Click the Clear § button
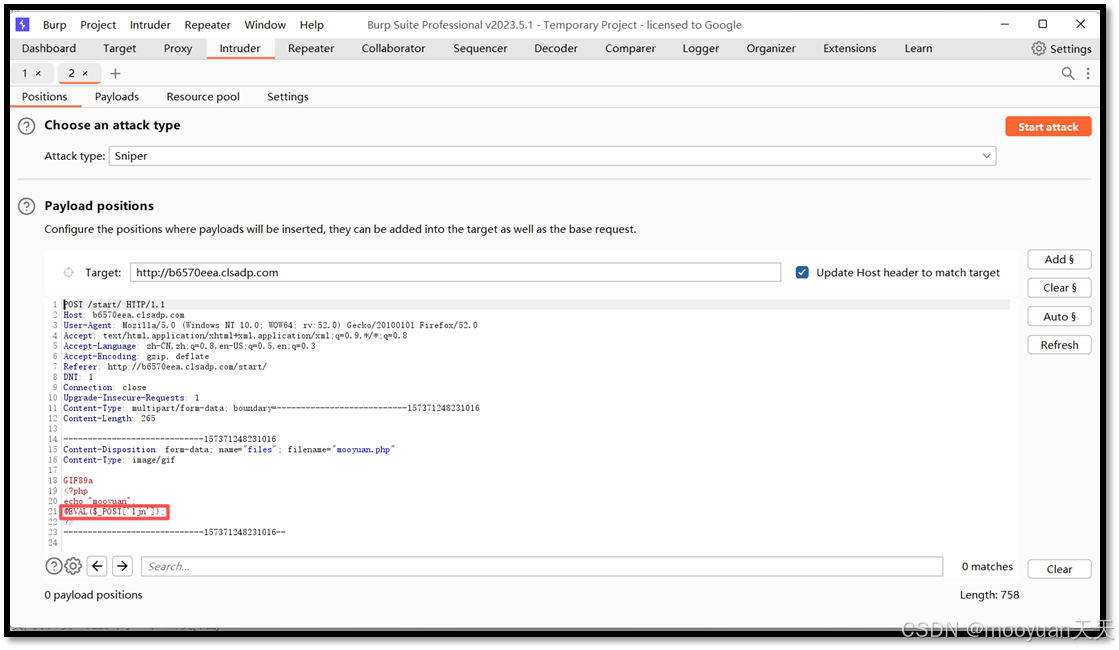This screenshot has width=1119, height=650. [x=1059, y=288]
